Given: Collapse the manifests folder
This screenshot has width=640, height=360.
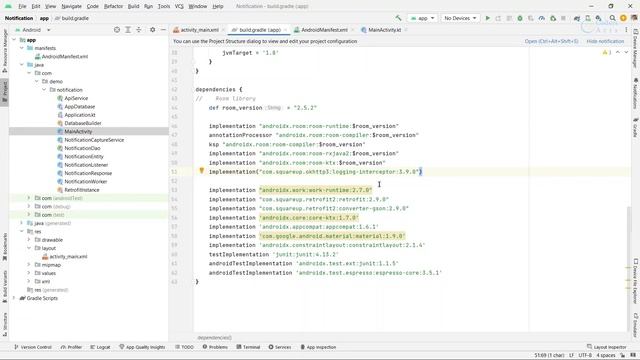Looking at the screenshot, I should (22, 48).
